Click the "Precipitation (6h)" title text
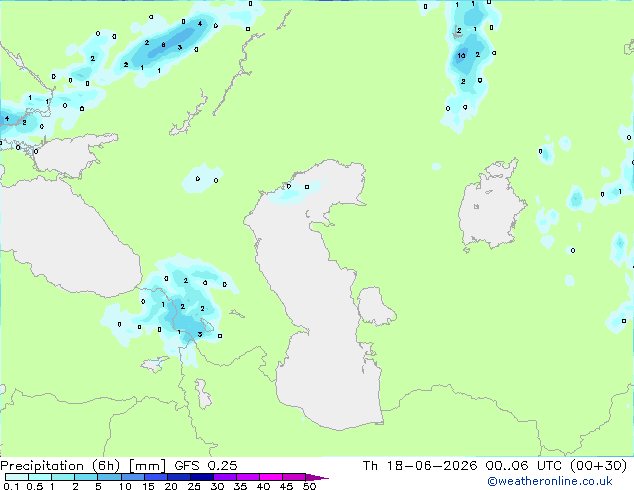The width and height of the screenshot is (634, 490). (x=60, y=466)
